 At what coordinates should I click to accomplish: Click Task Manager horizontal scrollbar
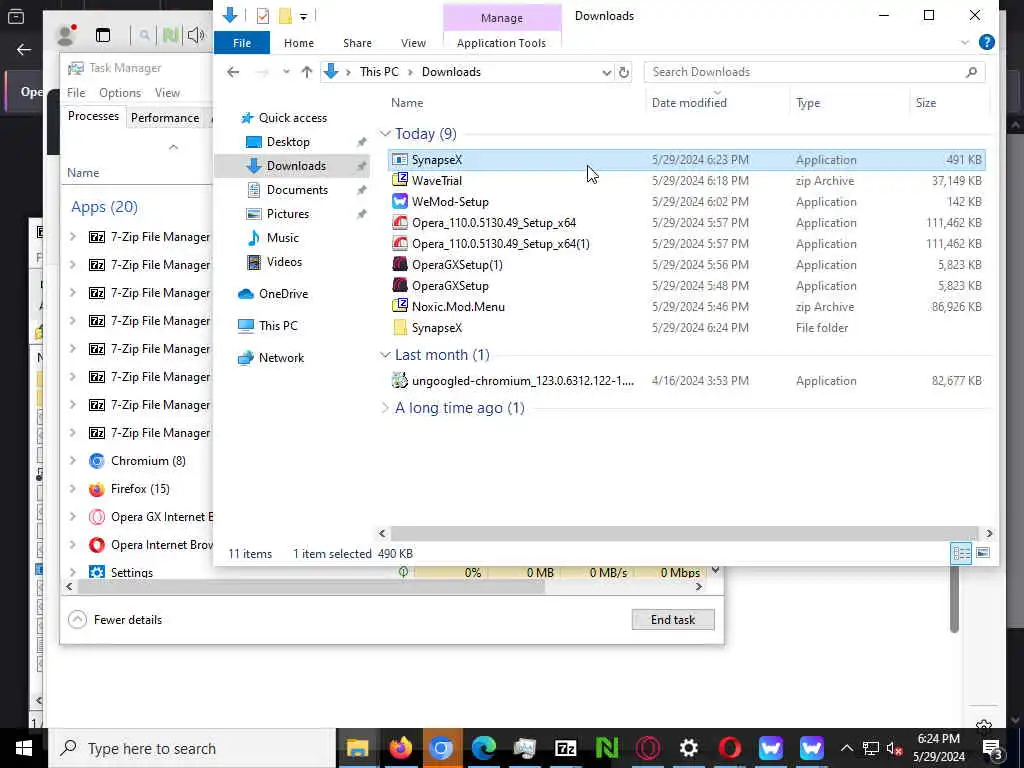click(x=311, y=586)
